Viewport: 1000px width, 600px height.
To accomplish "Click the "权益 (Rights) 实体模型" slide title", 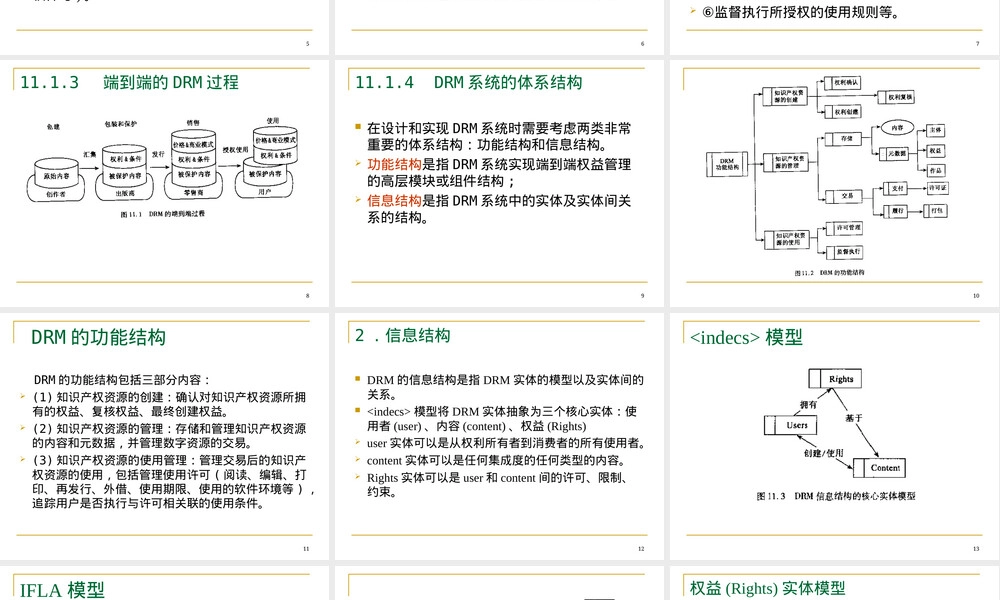I will click(x=767, y=588).
